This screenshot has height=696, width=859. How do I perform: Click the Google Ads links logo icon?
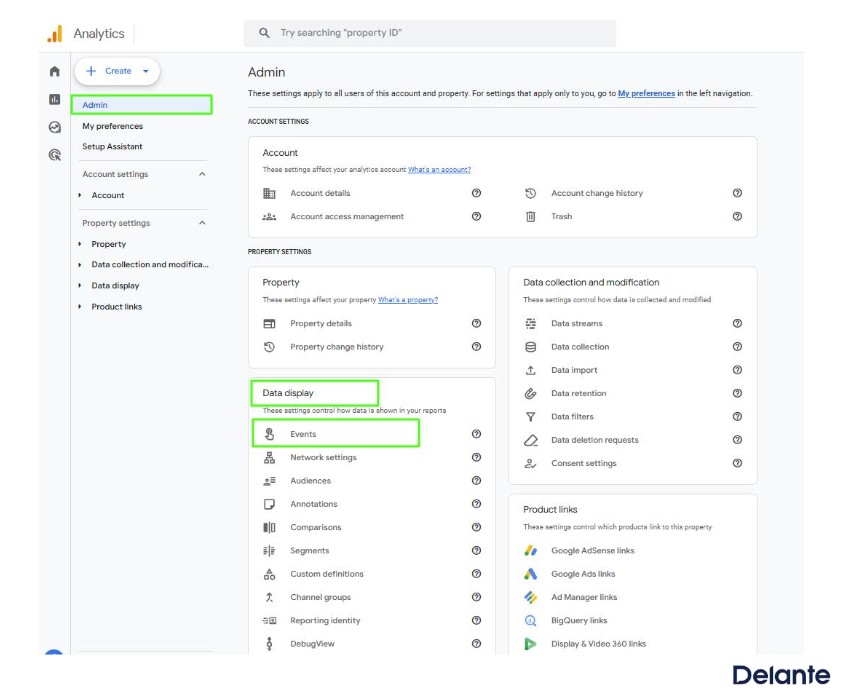(x=530, y=574)
